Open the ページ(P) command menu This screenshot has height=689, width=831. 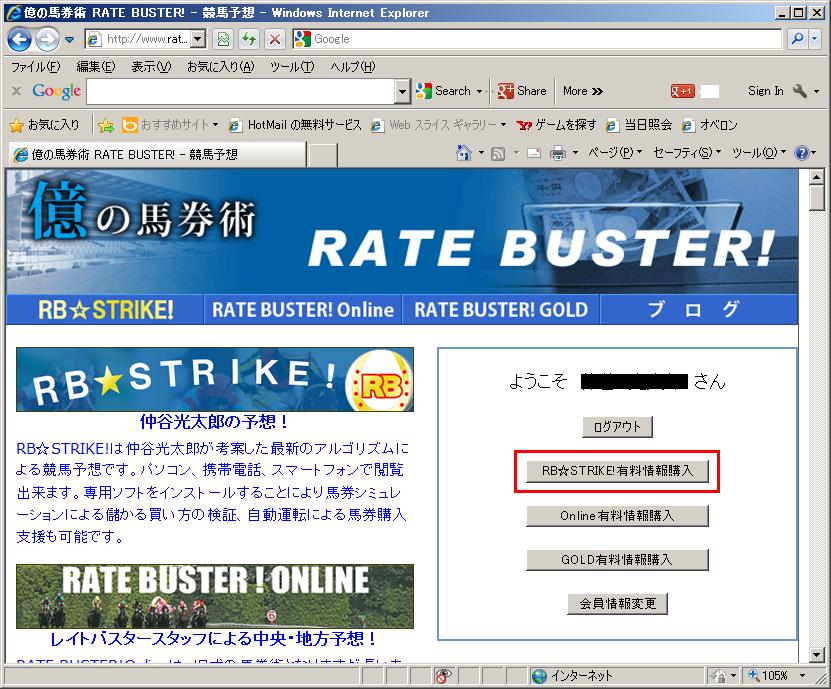(615, 153)
